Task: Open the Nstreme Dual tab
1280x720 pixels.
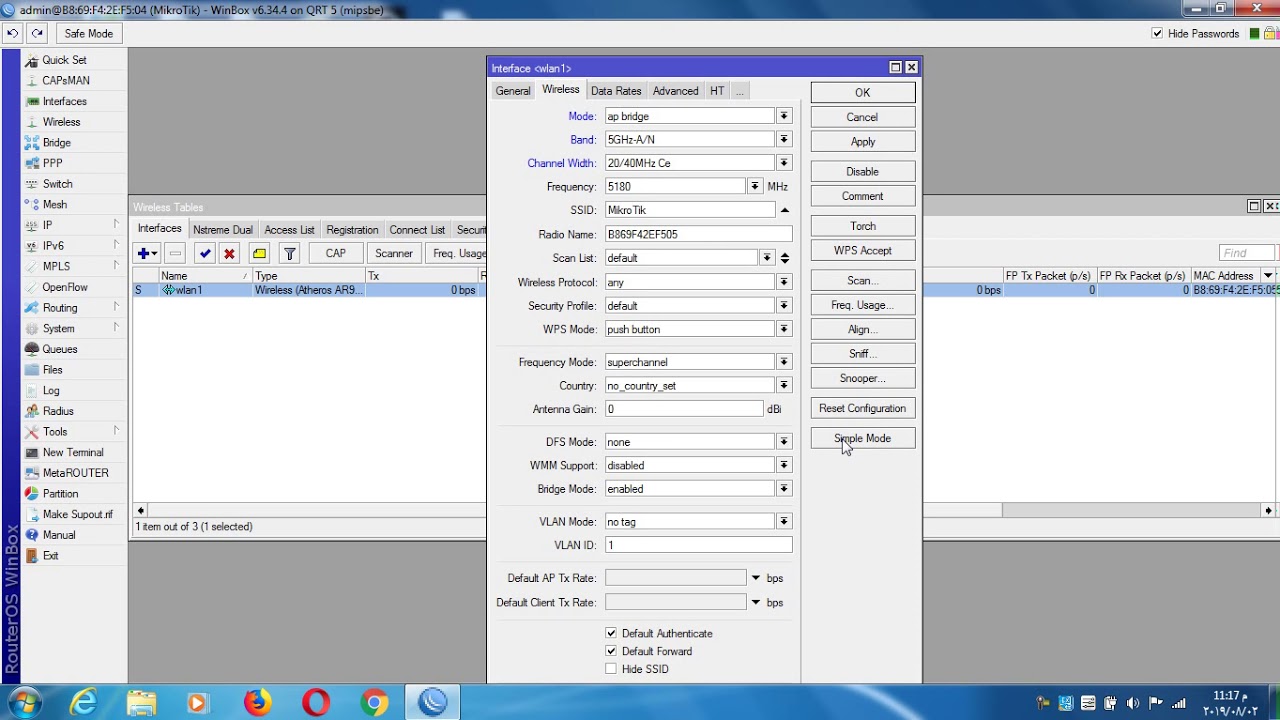Action: click(x=223, y=230)
